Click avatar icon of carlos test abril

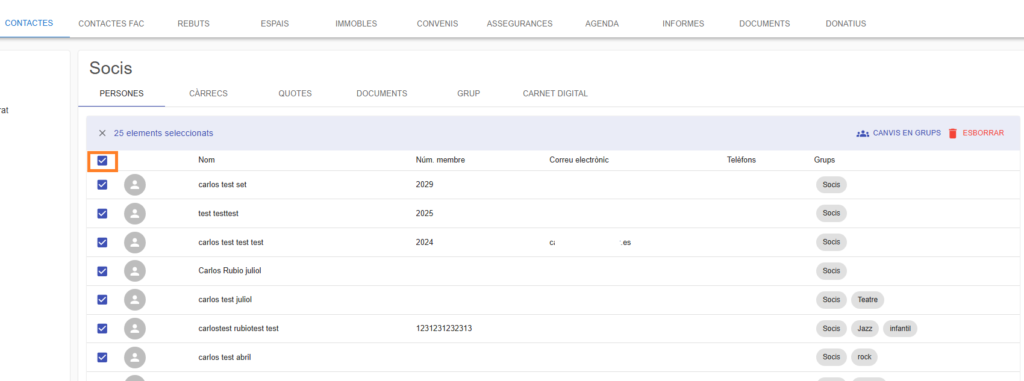pos(135,357)
